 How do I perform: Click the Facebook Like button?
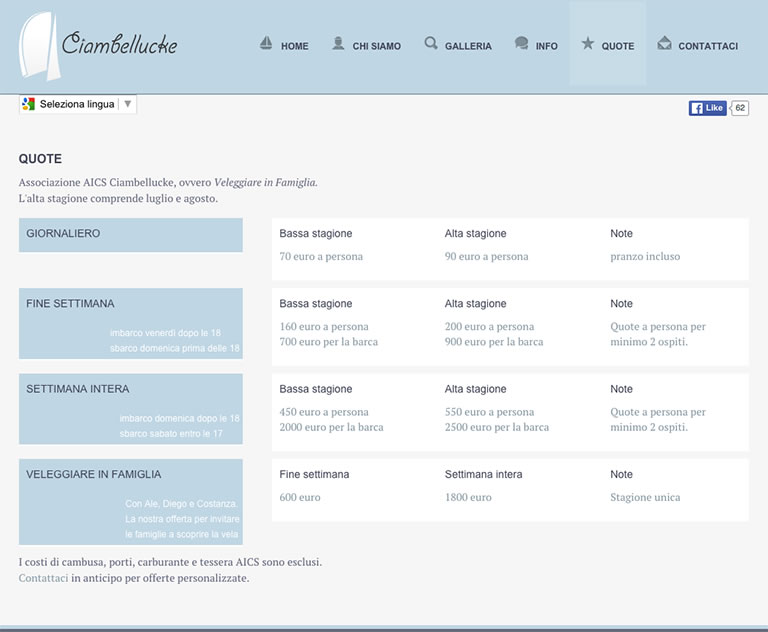click(708, 108)
